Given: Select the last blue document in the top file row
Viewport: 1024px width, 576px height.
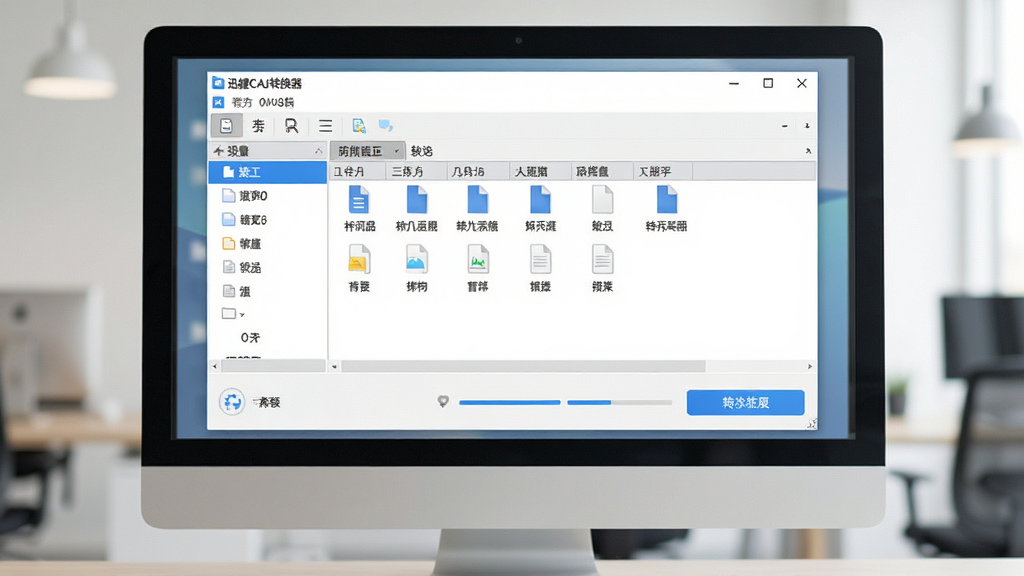Looking at the screenshot, I should 667,200.
